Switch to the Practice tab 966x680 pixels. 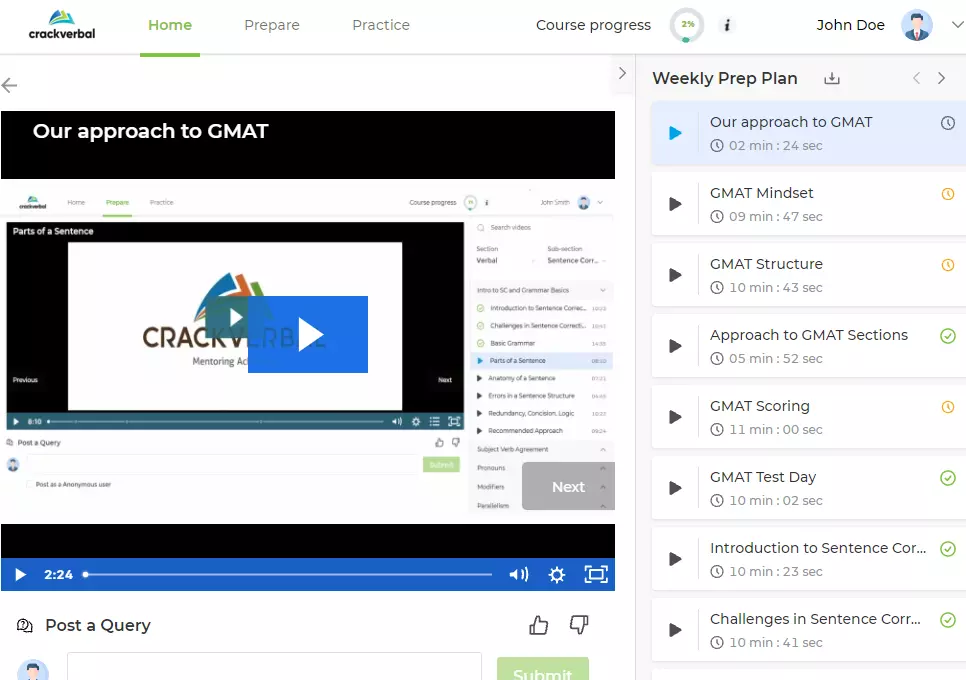click(x=381, y=25)
